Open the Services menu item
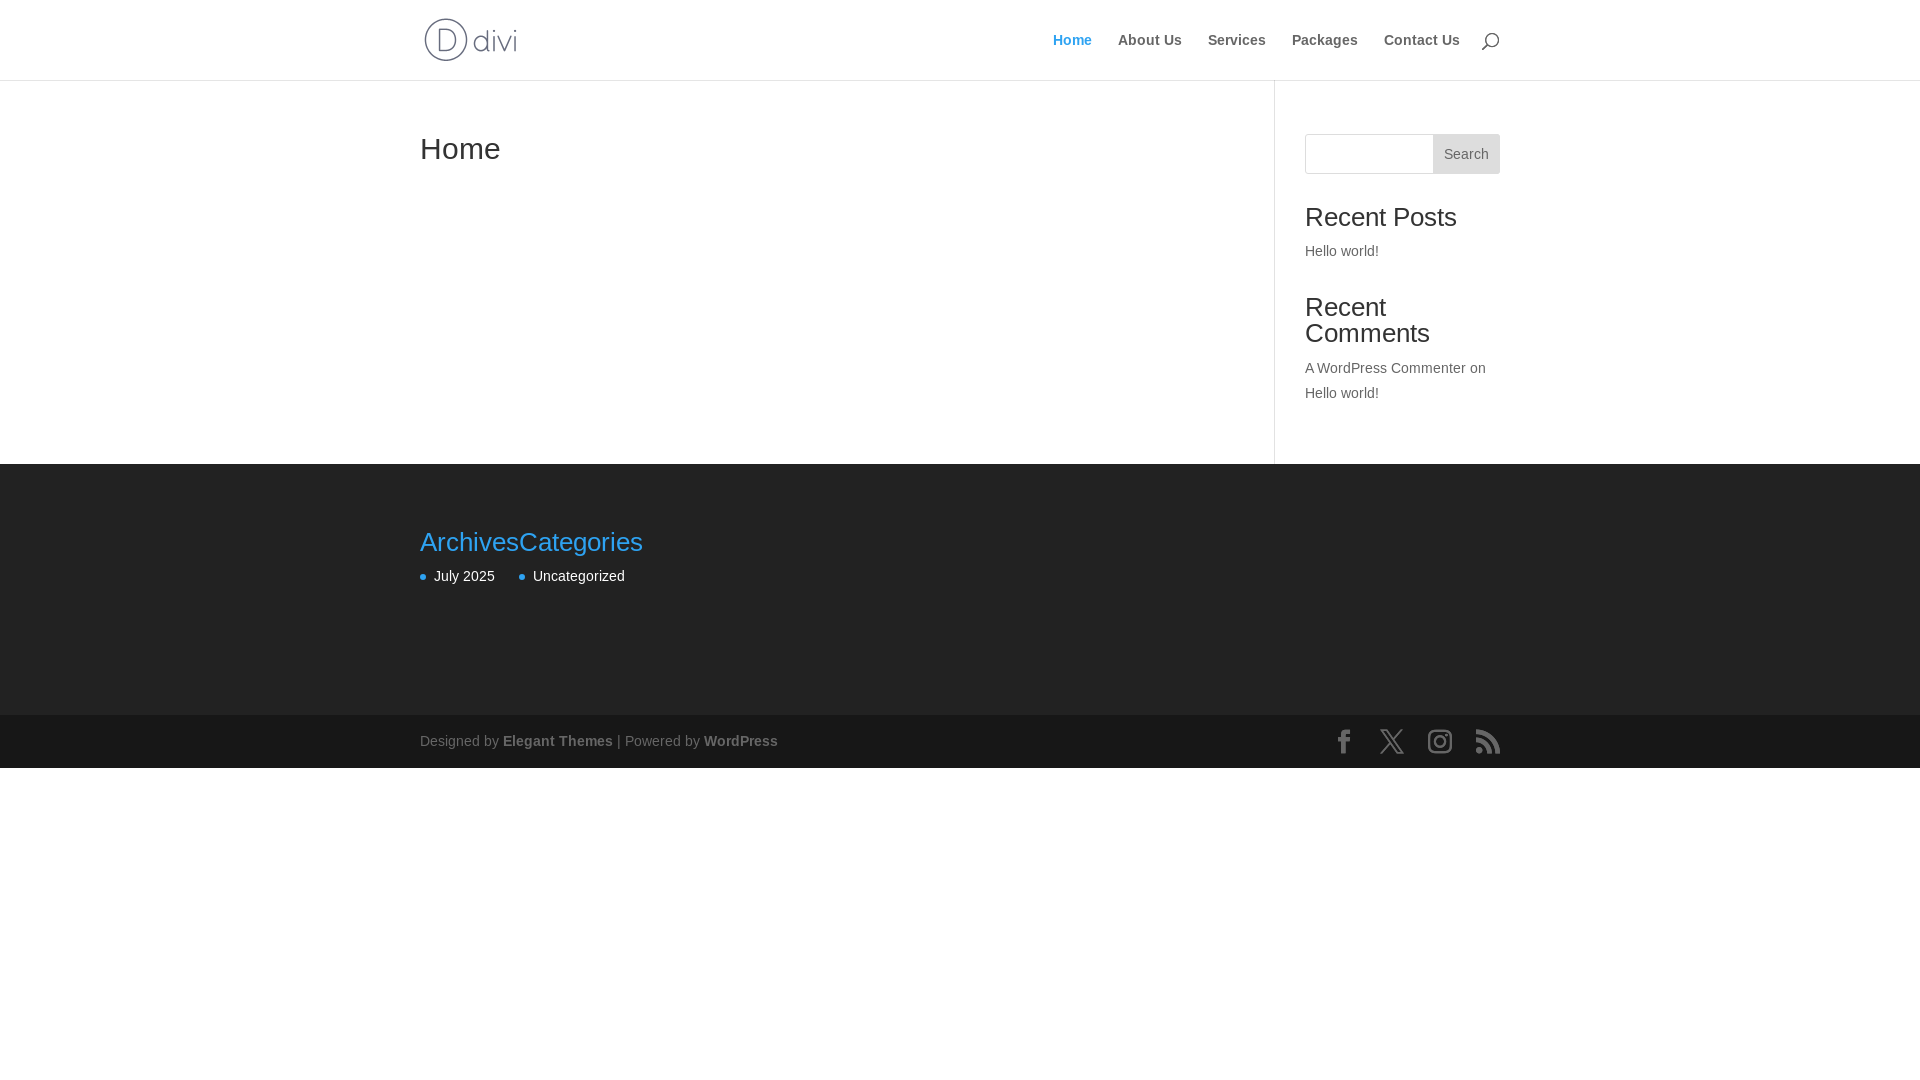 tap(1237, 40)
